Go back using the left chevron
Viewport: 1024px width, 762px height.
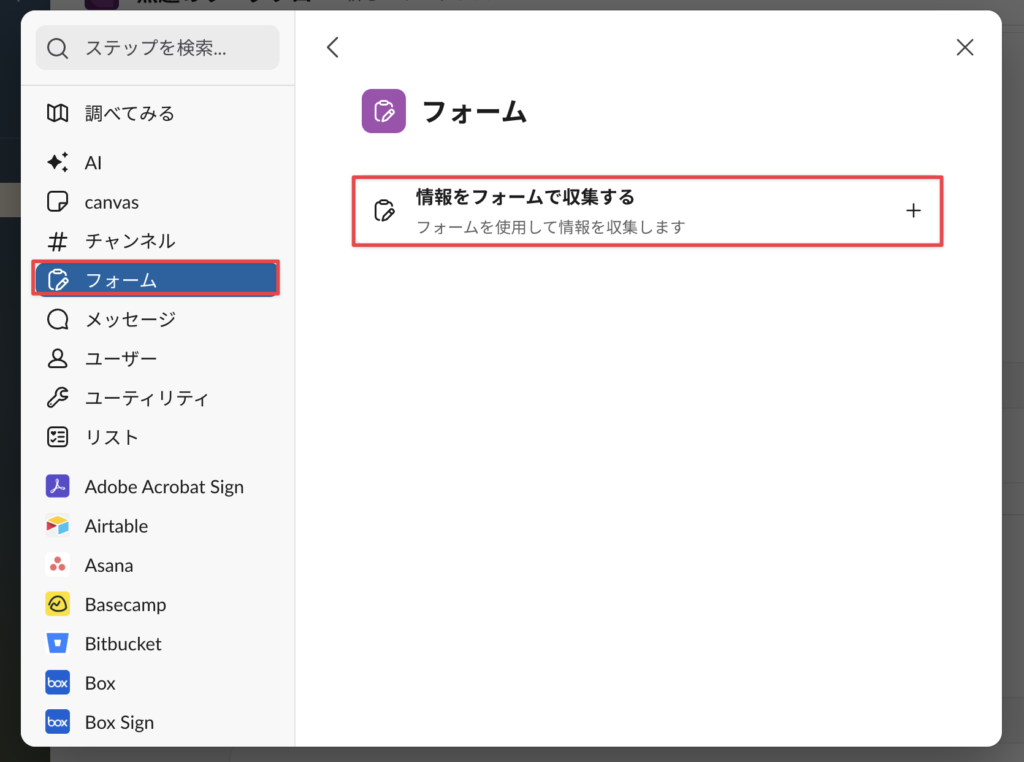coord(333,47)
